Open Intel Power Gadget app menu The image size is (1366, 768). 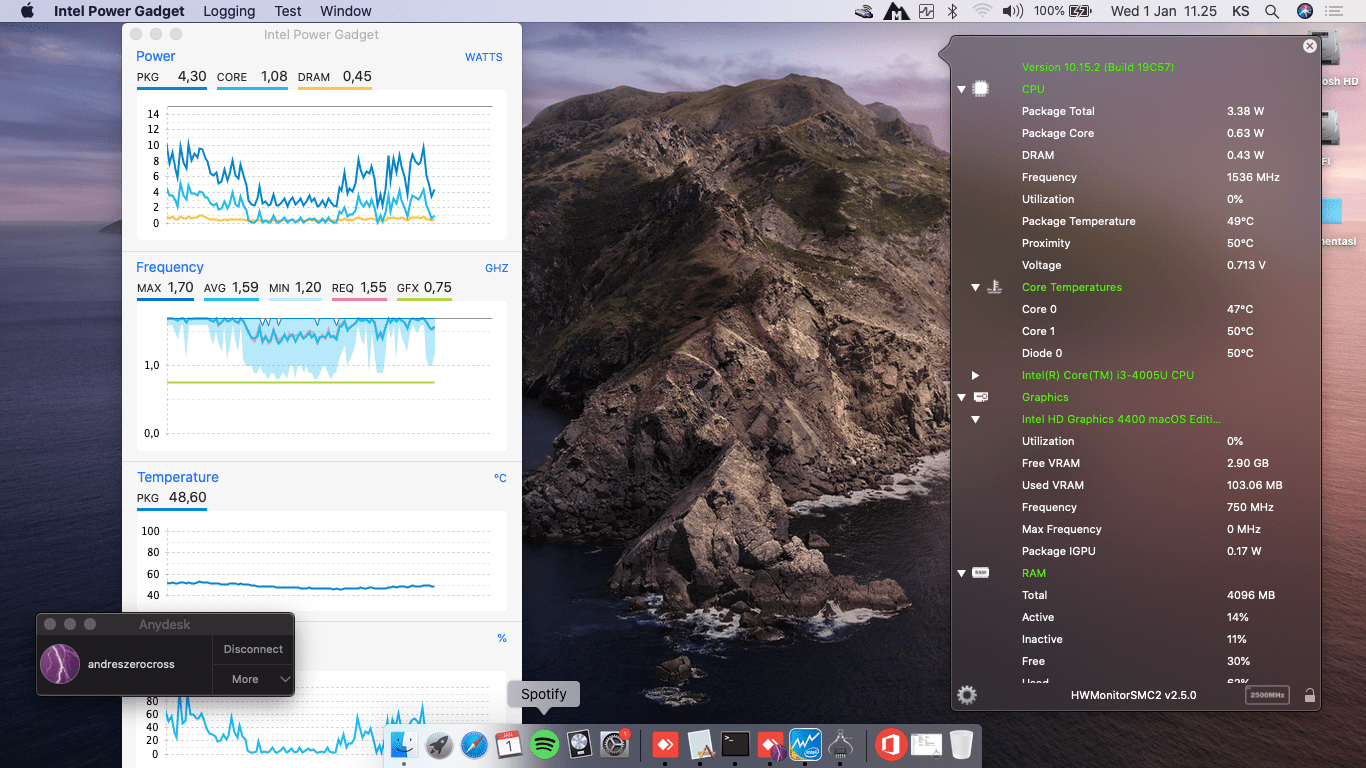pos(119,11)
